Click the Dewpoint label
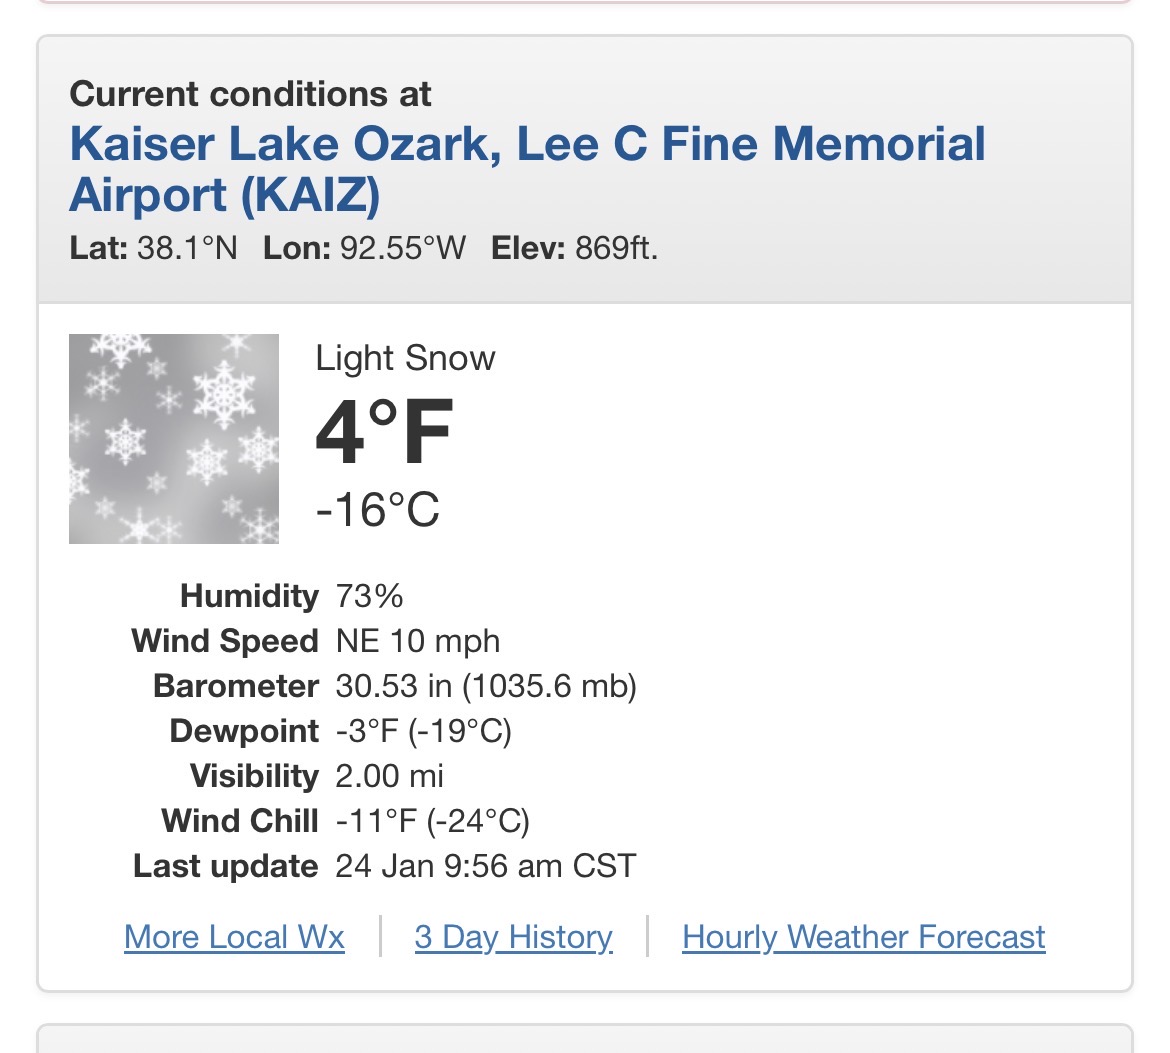 244,731
